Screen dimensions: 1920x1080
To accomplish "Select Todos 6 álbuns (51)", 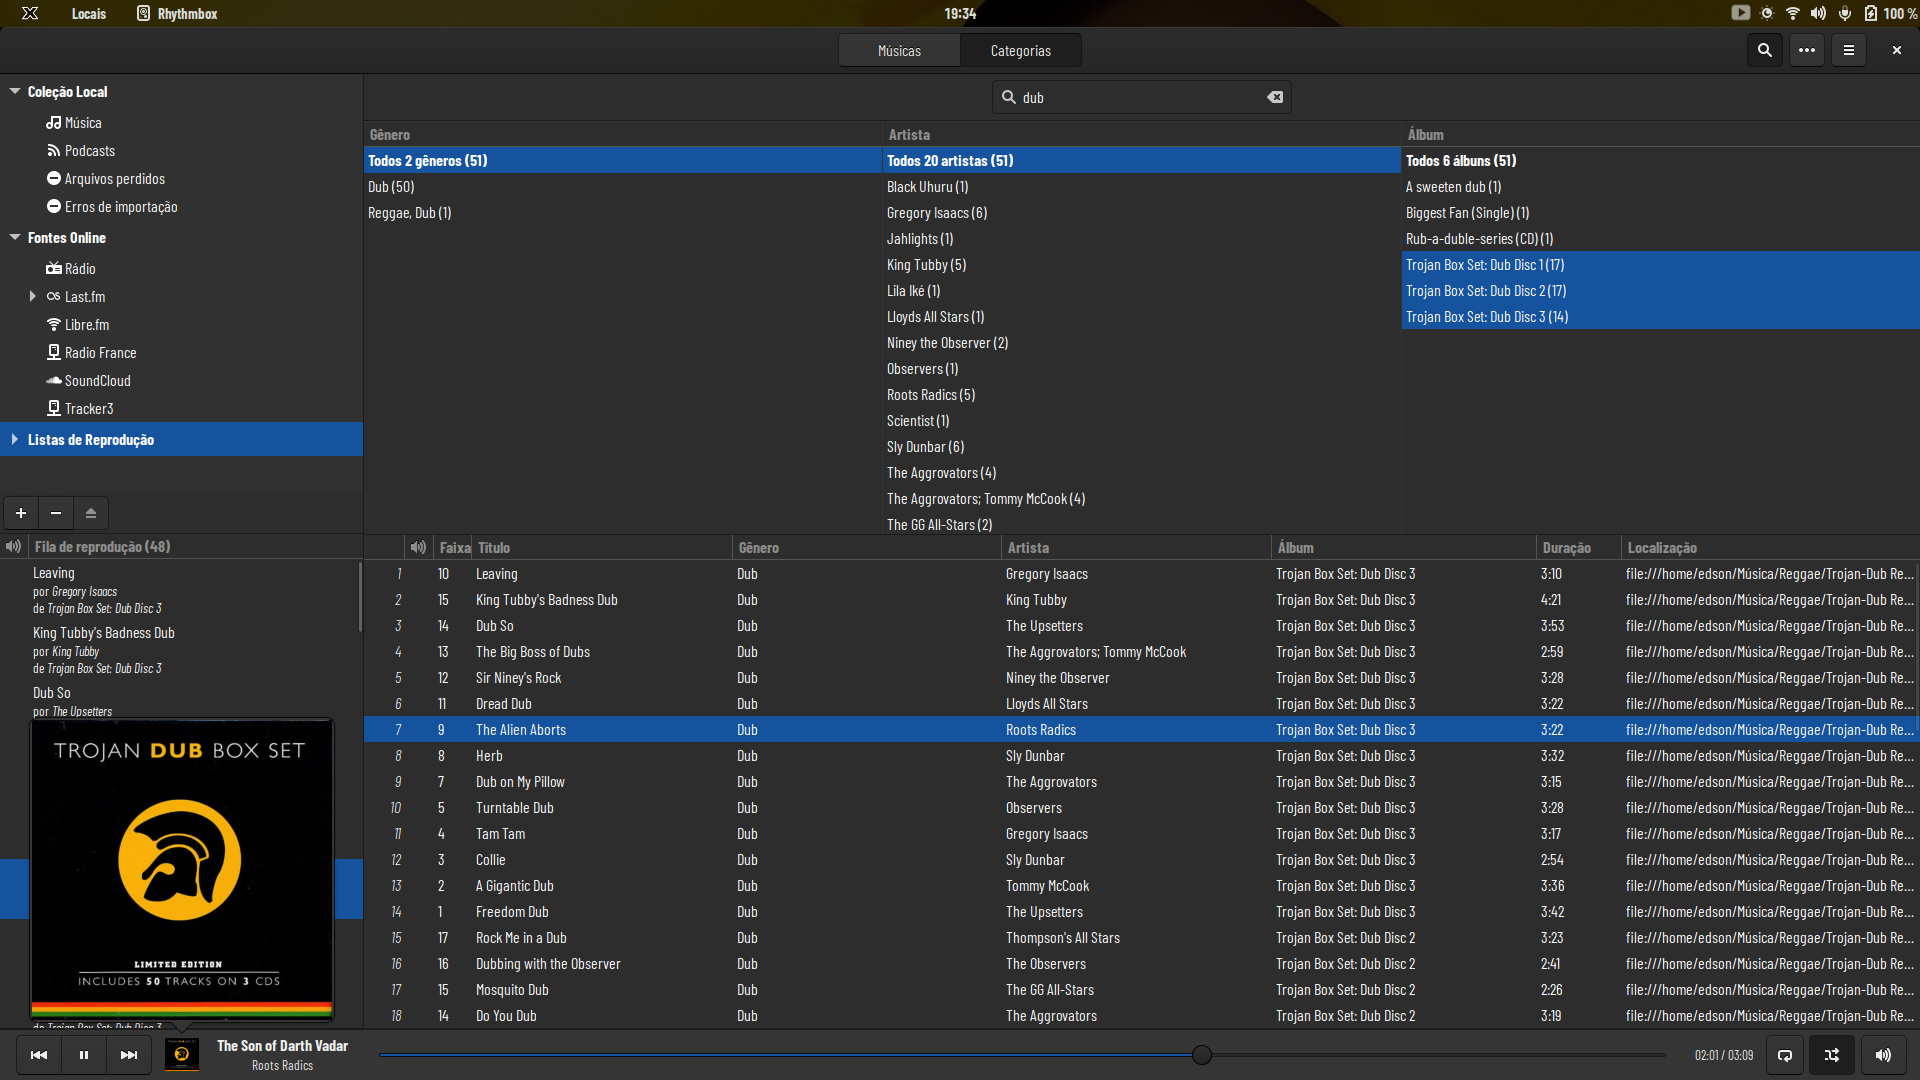I will click(1660, 161).
